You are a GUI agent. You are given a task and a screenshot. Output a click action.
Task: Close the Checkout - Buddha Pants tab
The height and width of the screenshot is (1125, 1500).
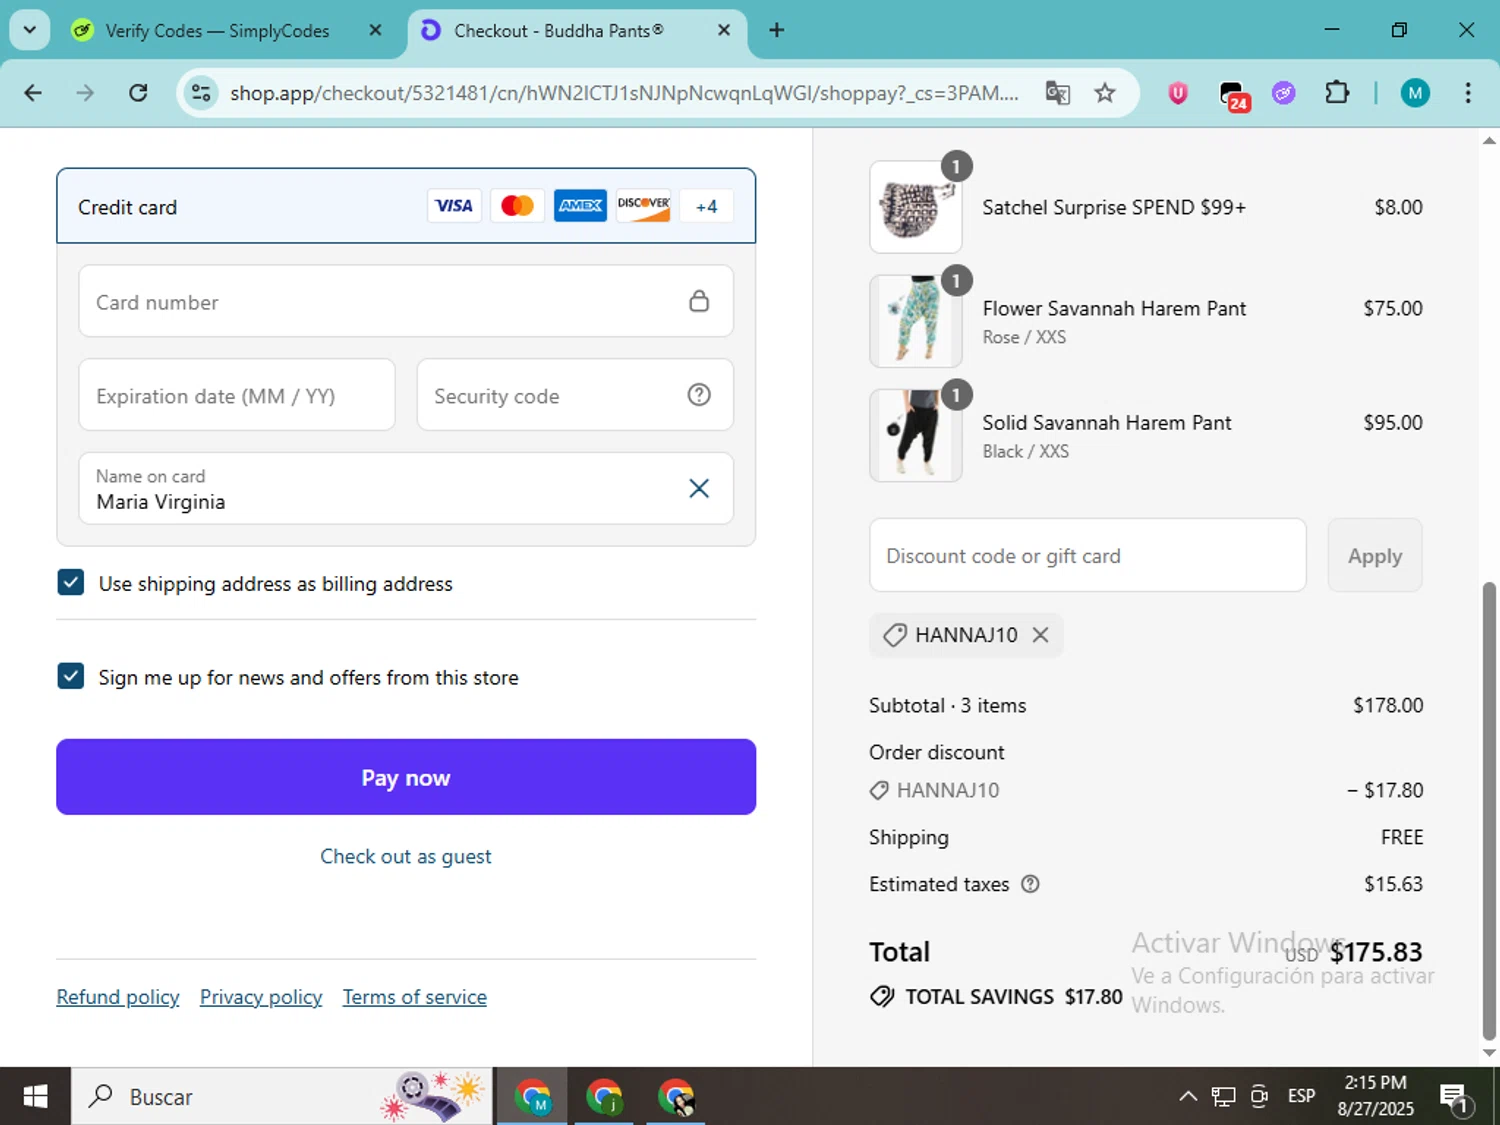pos(724,30)
